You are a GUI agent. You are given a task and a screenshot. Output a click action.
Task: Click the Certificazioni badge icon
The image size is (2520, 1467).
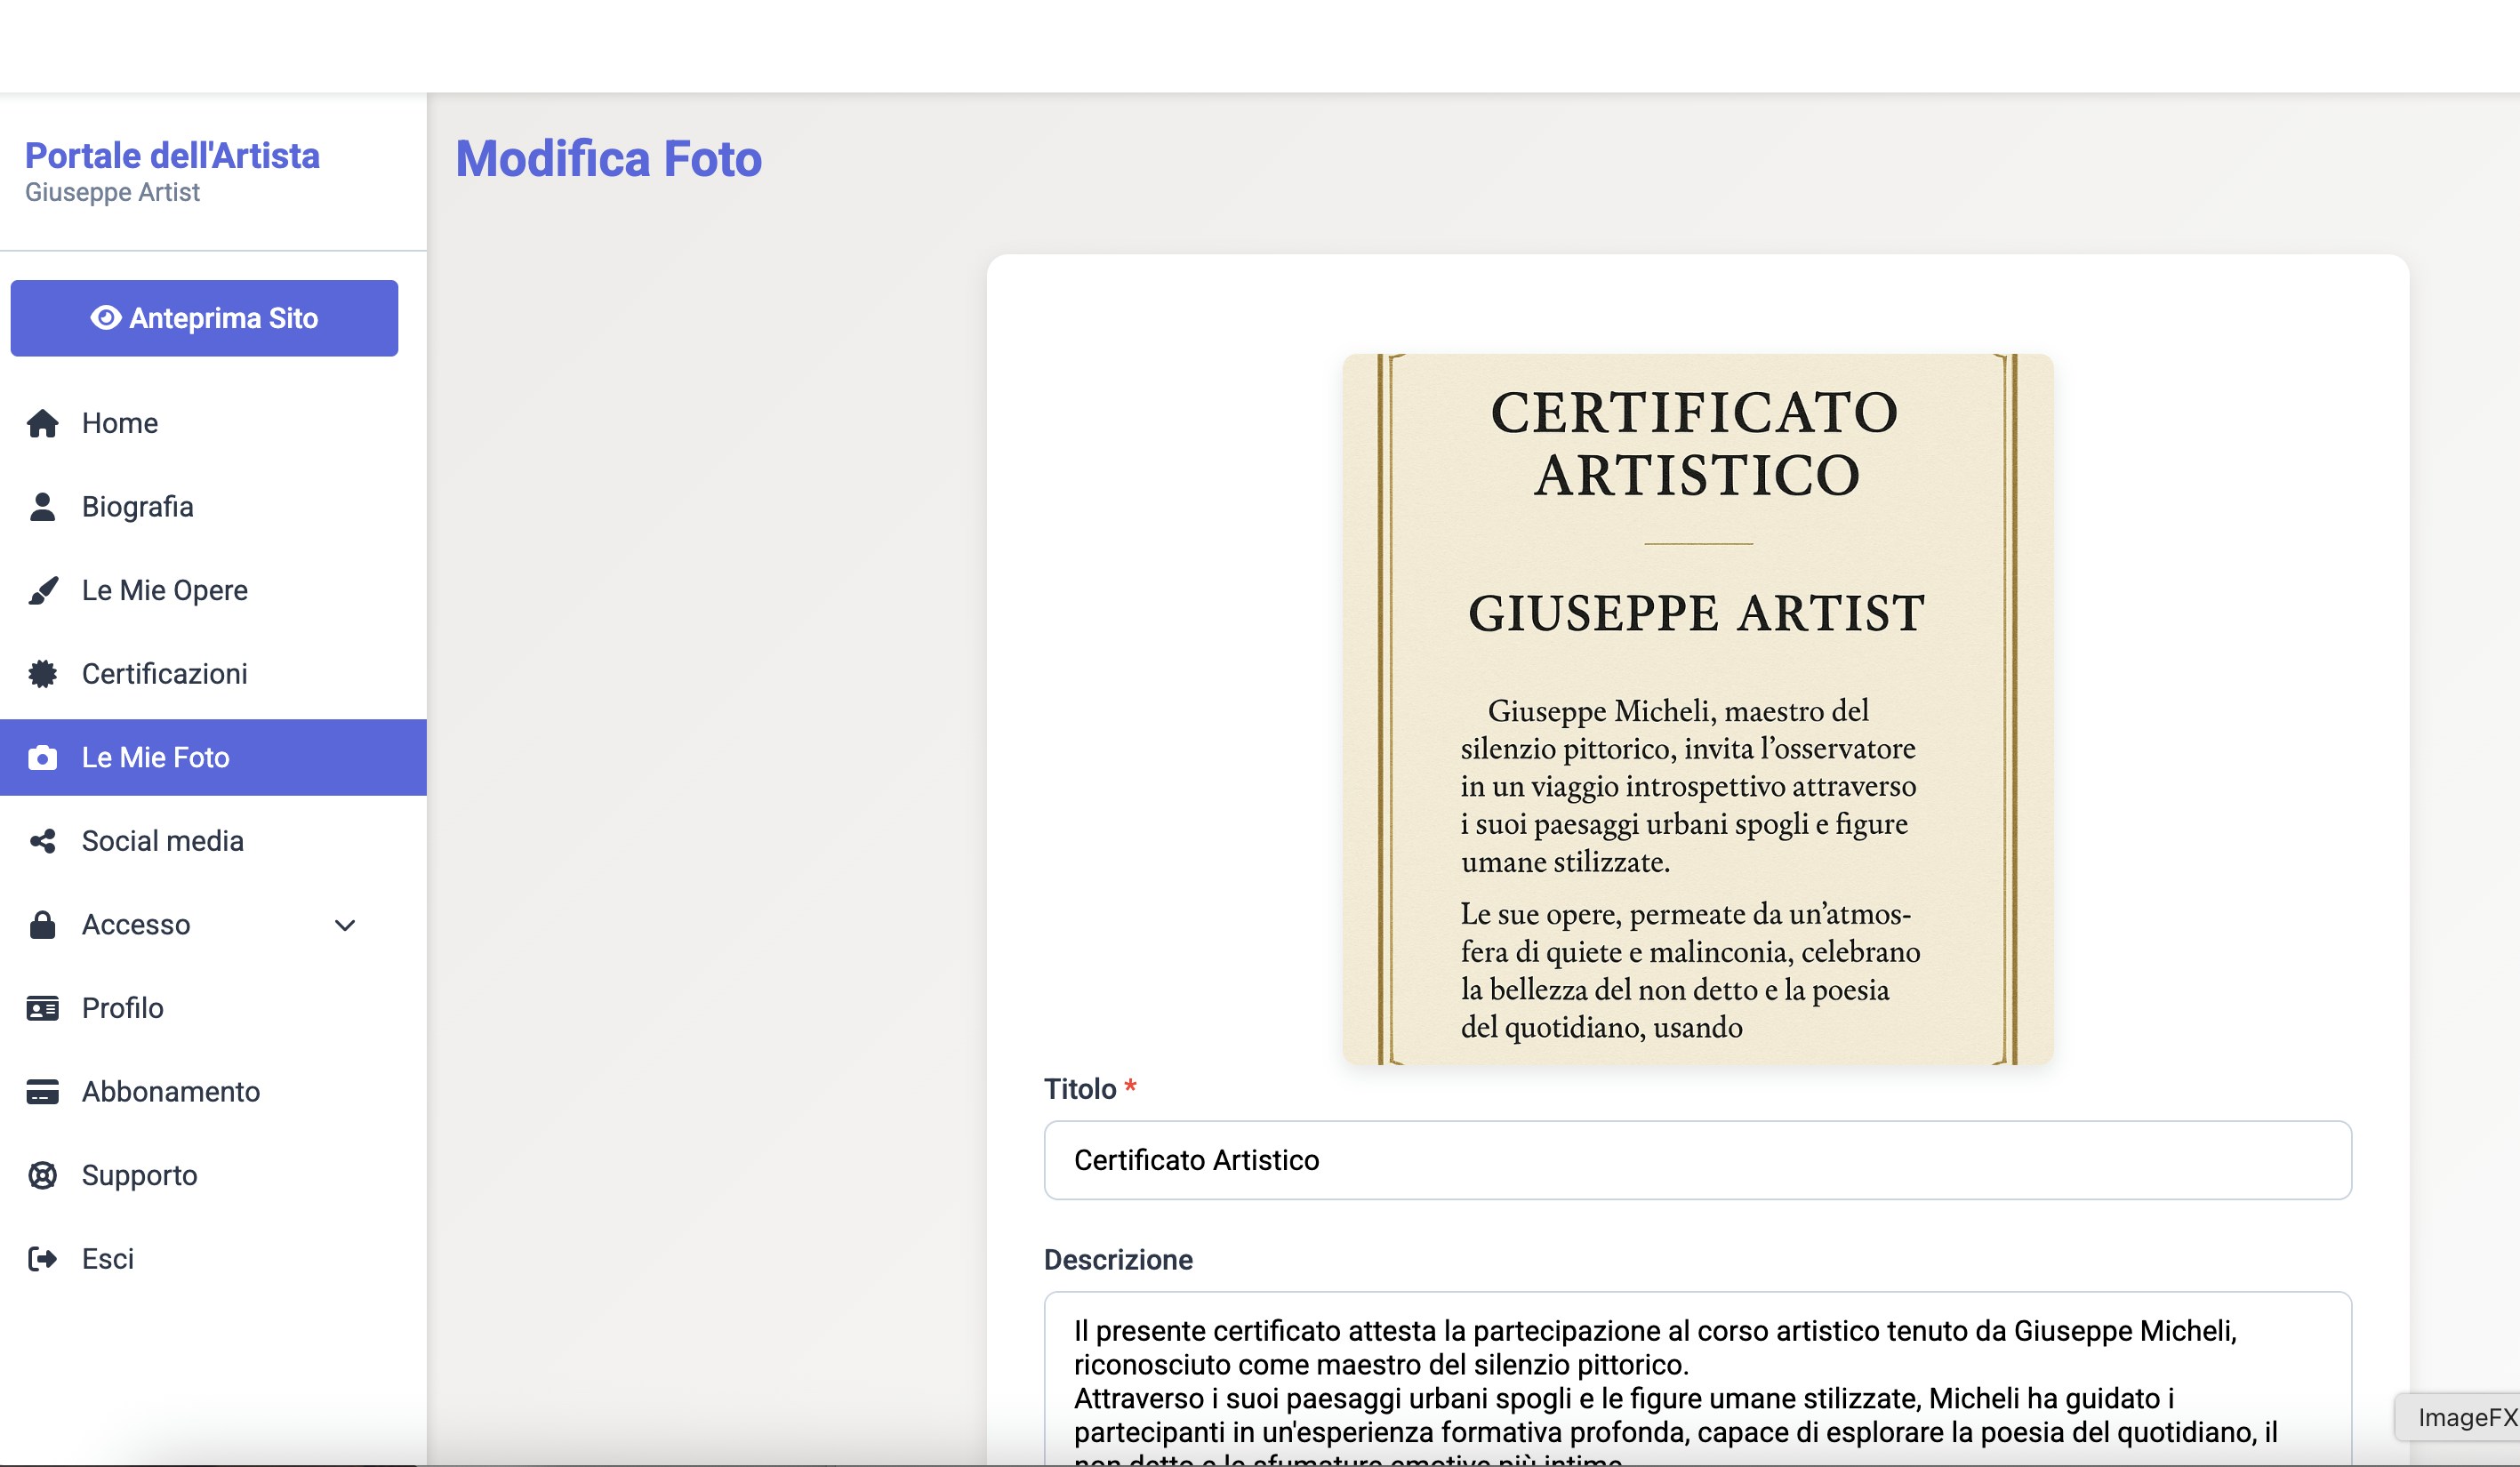(42, 674)
